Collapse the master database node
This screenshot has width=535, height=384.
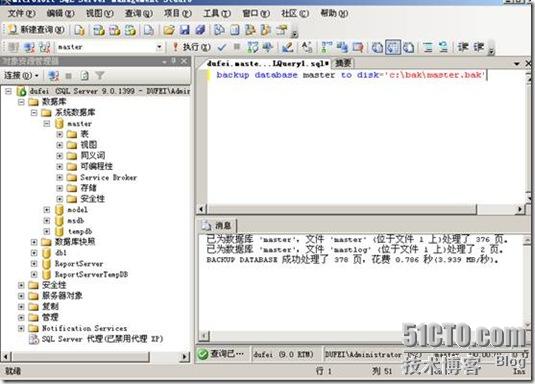[x=47, y=124]
